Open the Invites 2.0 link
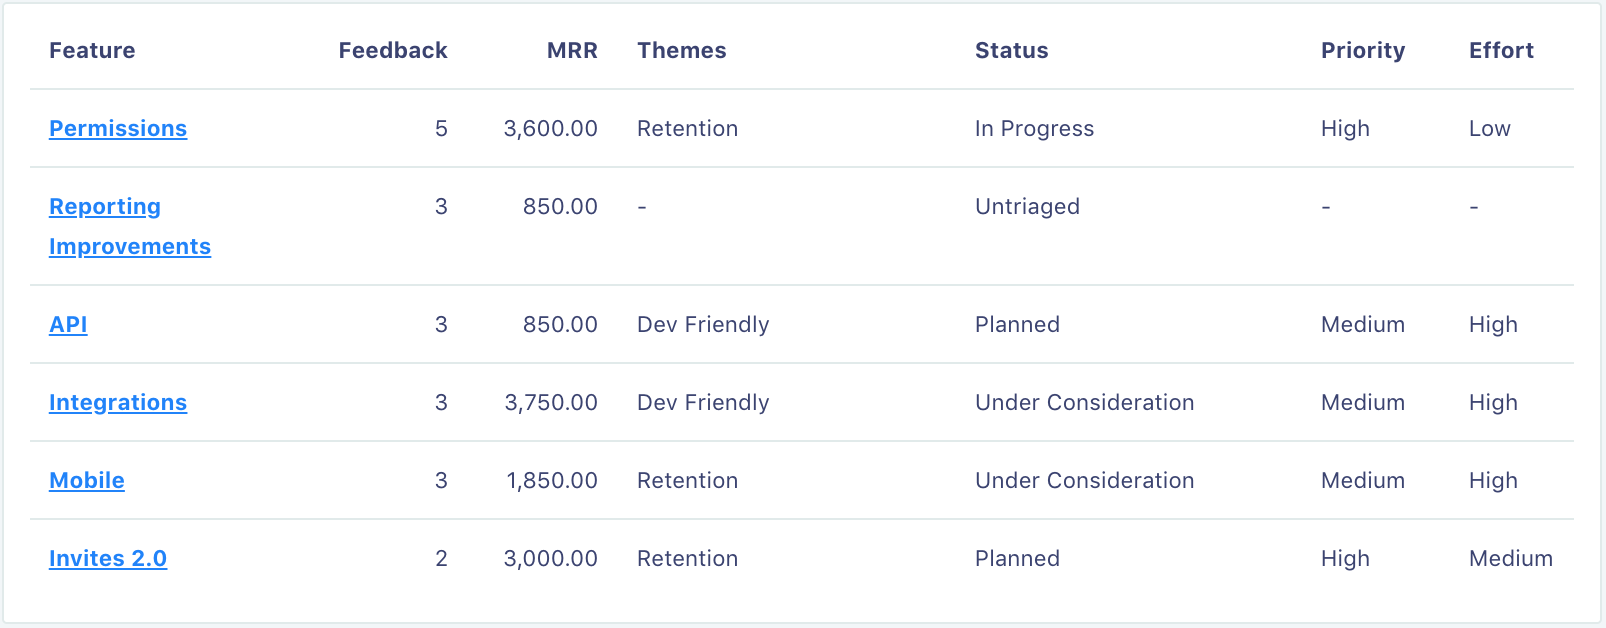Viewport: 1606px width, 628px height. point(108,558)
